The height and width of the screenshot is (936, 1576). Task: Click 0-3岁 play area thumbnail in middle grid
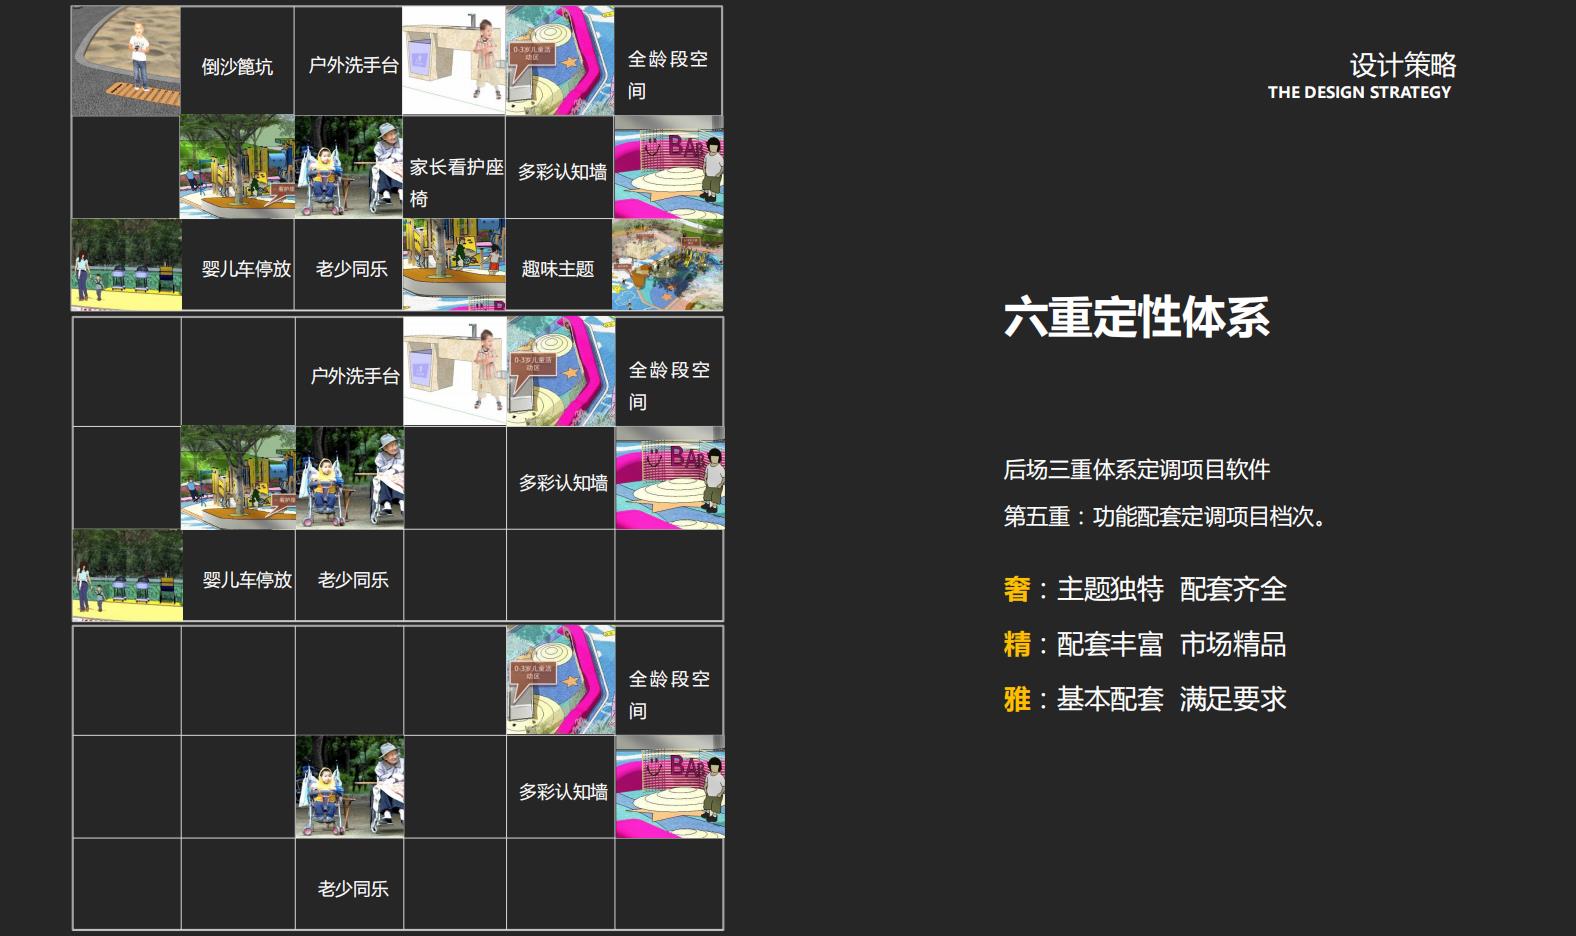[561, 372]
